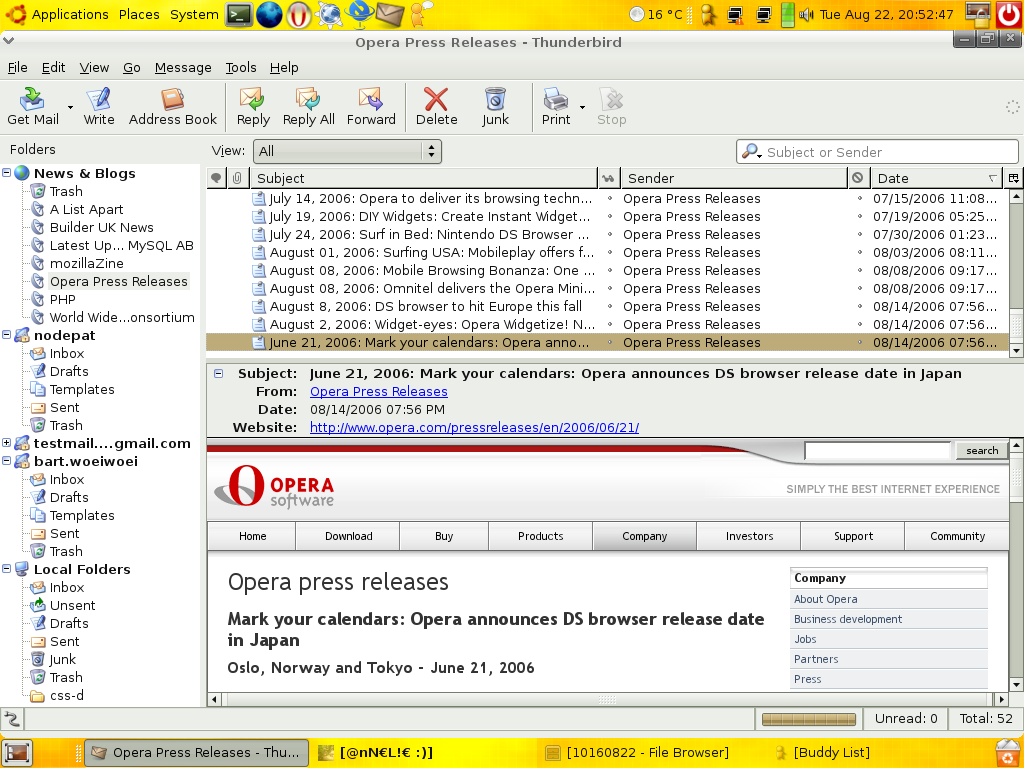This screenshot has width=1024, height=768.
Task: Open the Message menu
Action: (183, 67)
